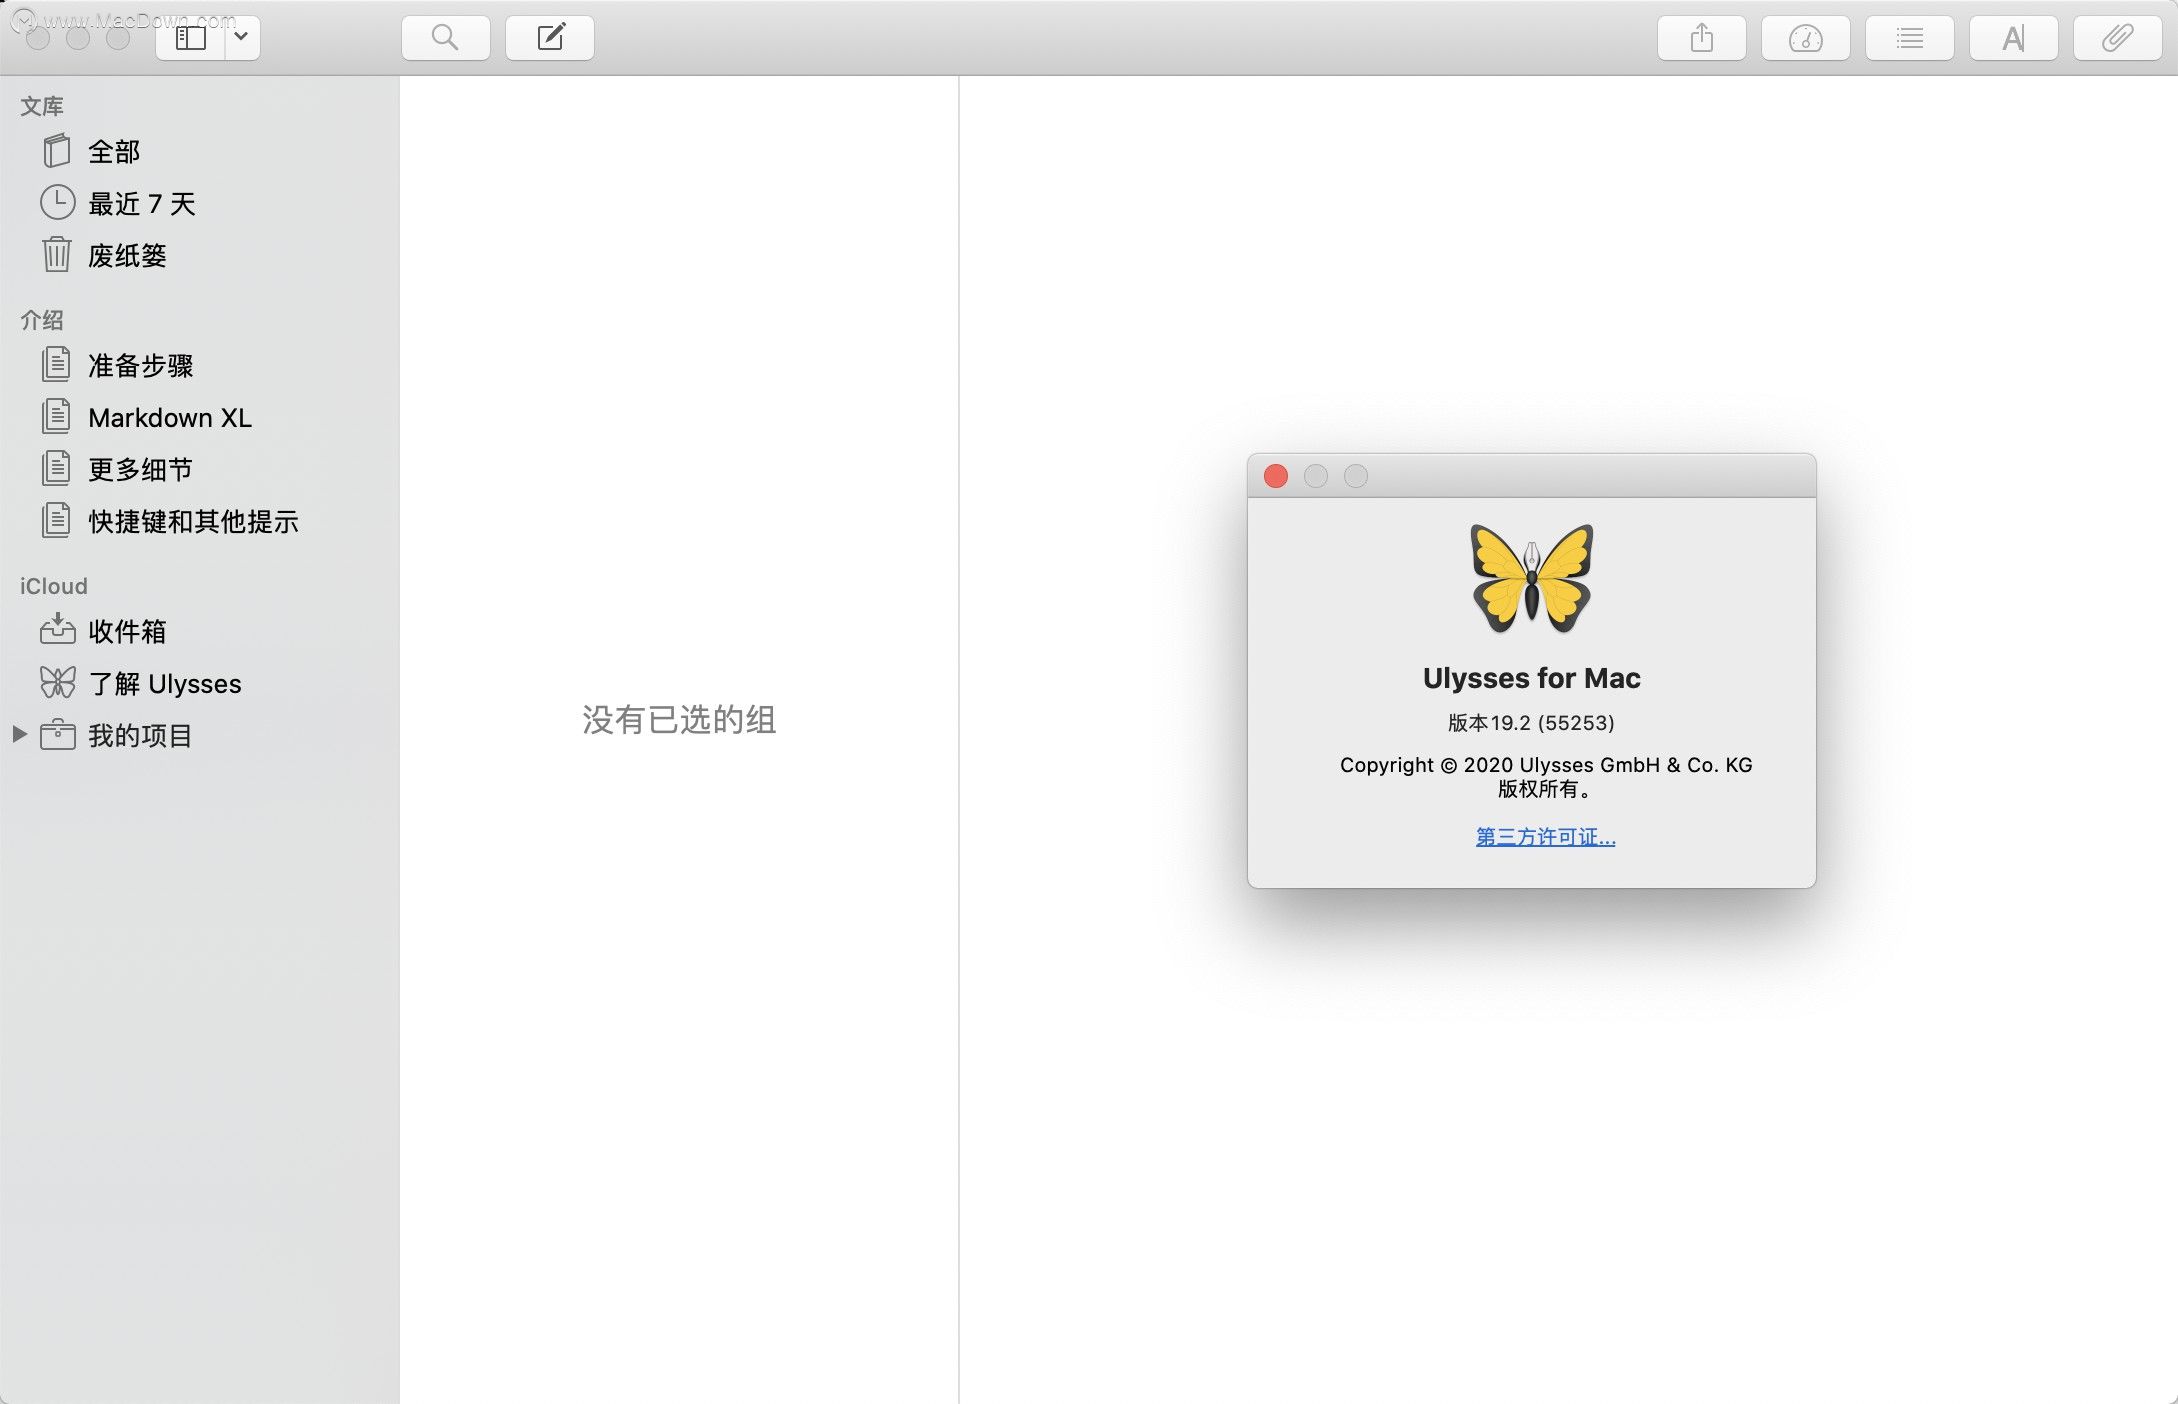Click the 全部 library book icon
The height and width of the screenshot is (1404, 2178).
point(57,151)
